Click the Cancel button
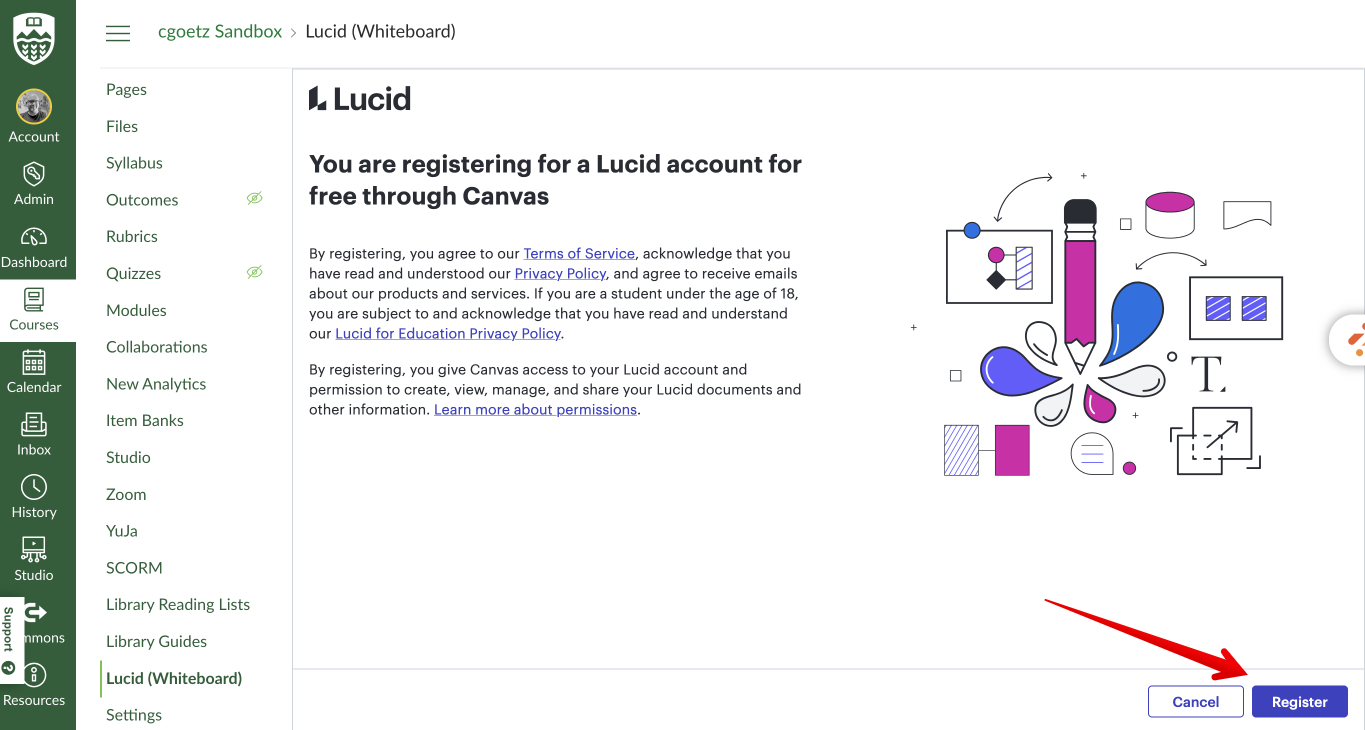This screenshot has height=730, width=1365. [1195, 702]
